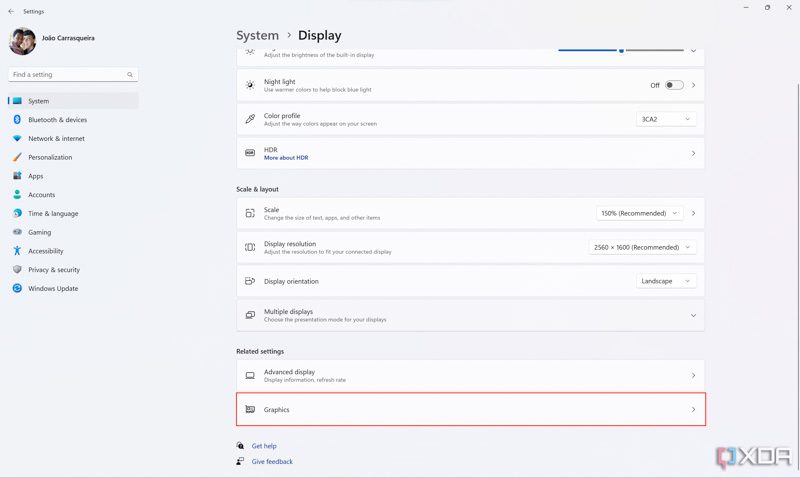
Task: Open Display orientation Landscape dropdown
Action: (x=666, y=281)
